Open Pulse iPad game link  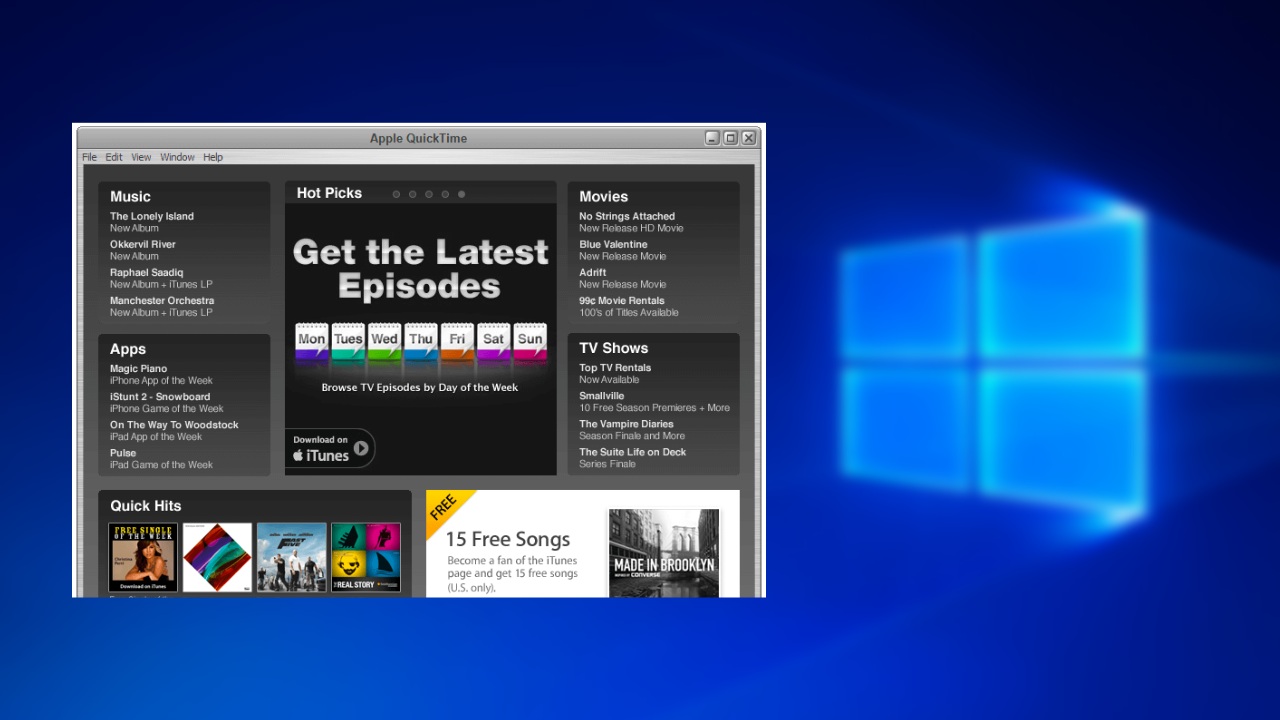click(x=161, y=458)
